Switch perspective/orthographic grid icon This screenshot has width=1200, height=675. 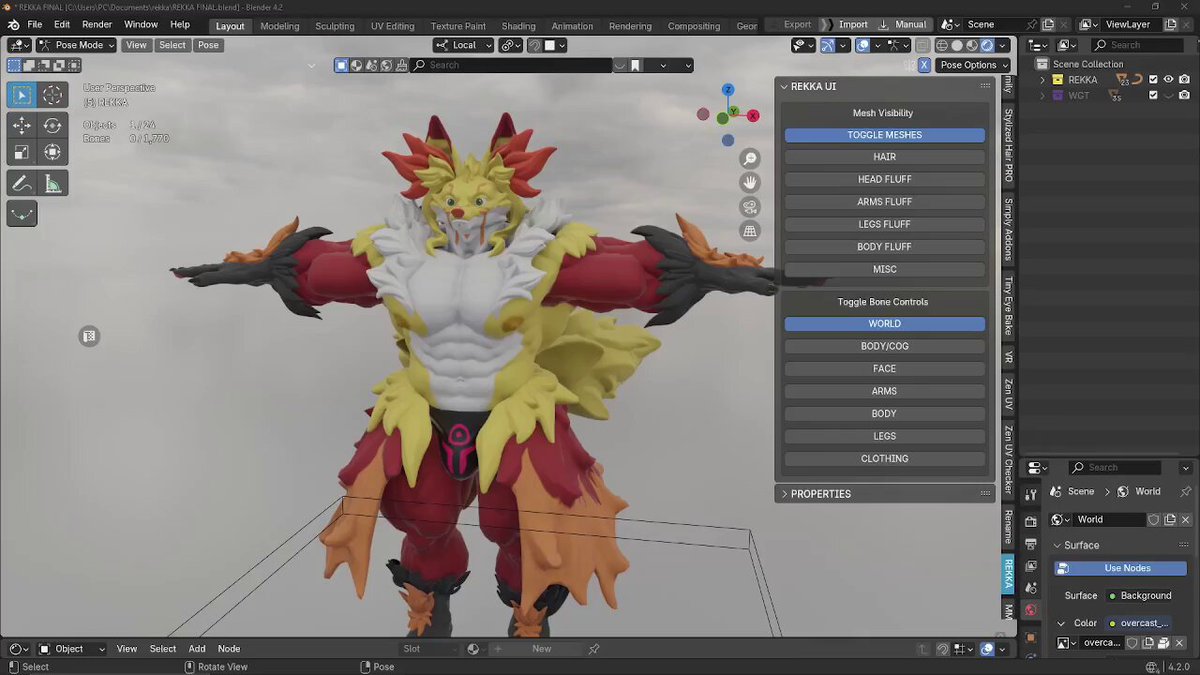pyautogui.click(x=750, y=231)
